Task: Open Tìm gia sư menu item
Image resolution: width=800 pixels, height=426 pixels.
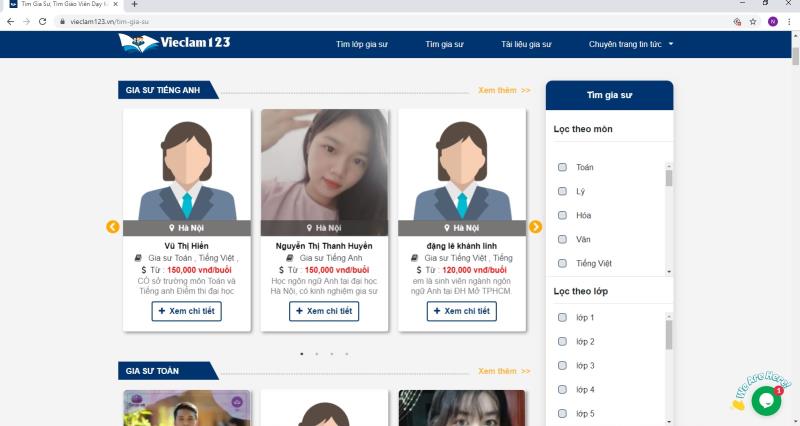Action: pos(444,44)
